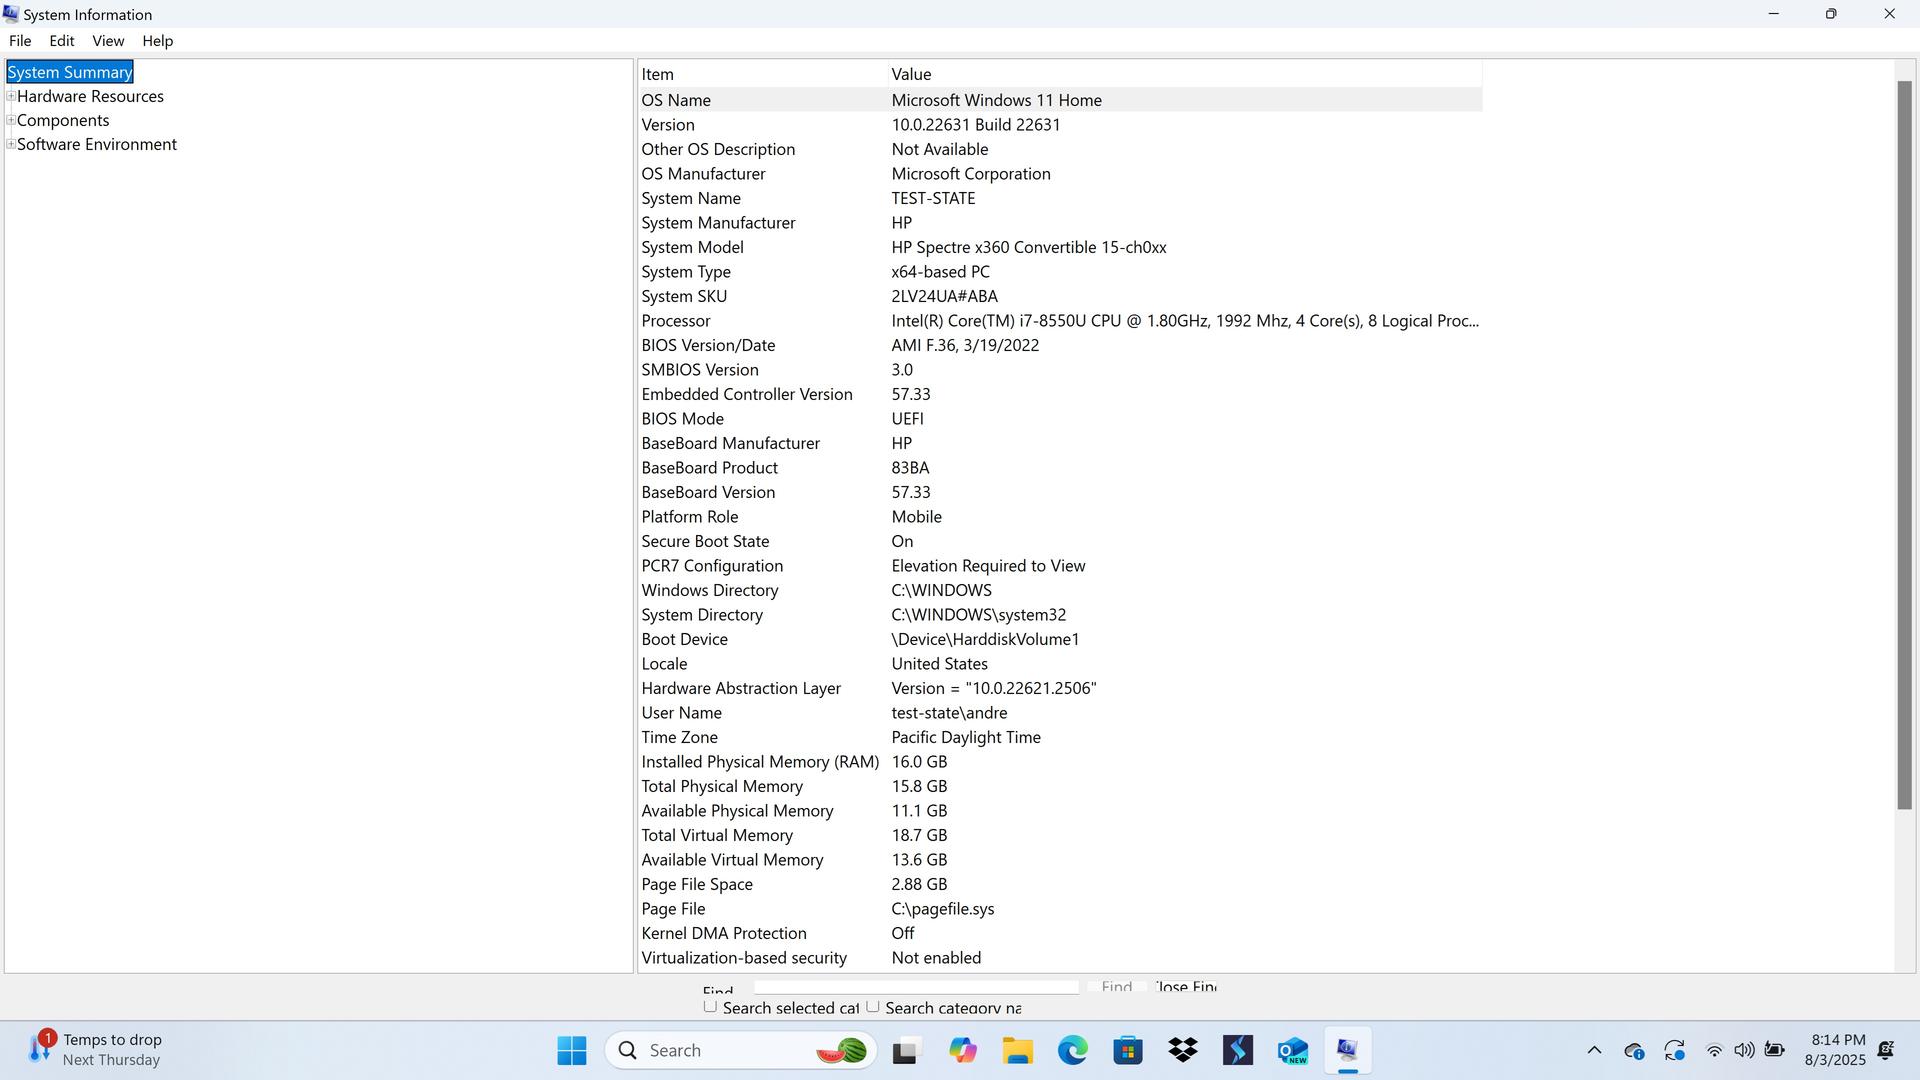Click the taskbar Search box
This screenshot has width=1920, height=1080.
point(741,1050)
